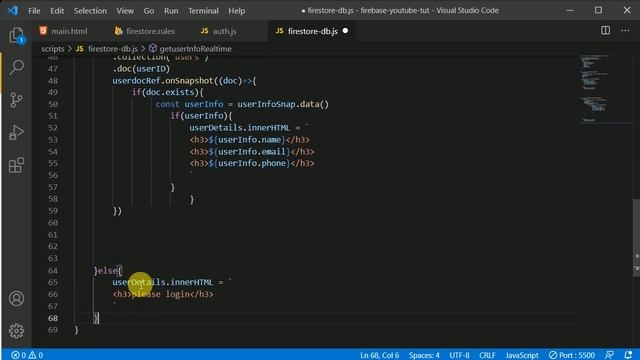Open Terminal menu
Image resolution: width=640 pixels, height=360 pixels.
(203, 11)
